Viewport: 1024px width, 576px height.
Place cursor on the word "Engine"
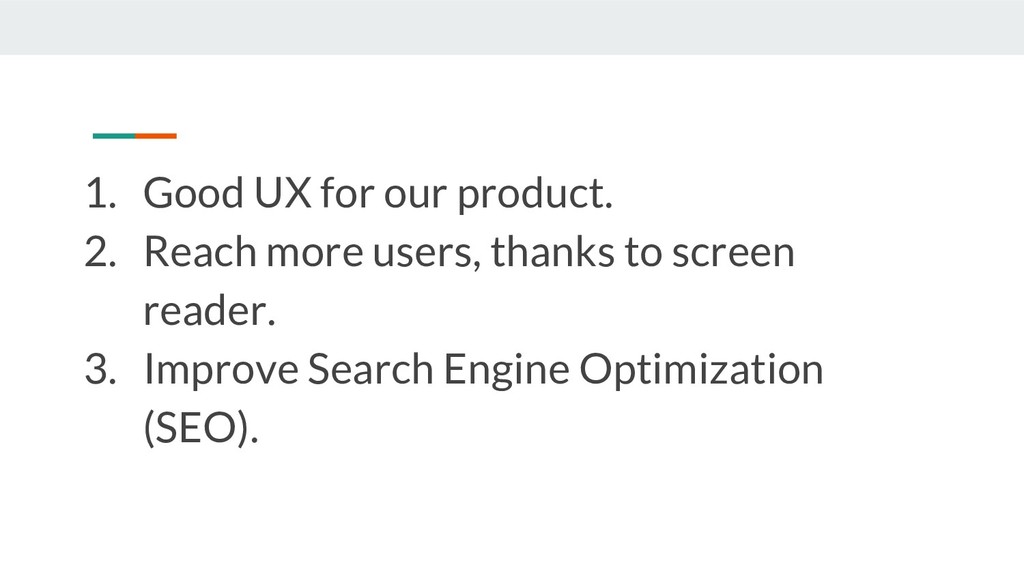coord(507,372)
